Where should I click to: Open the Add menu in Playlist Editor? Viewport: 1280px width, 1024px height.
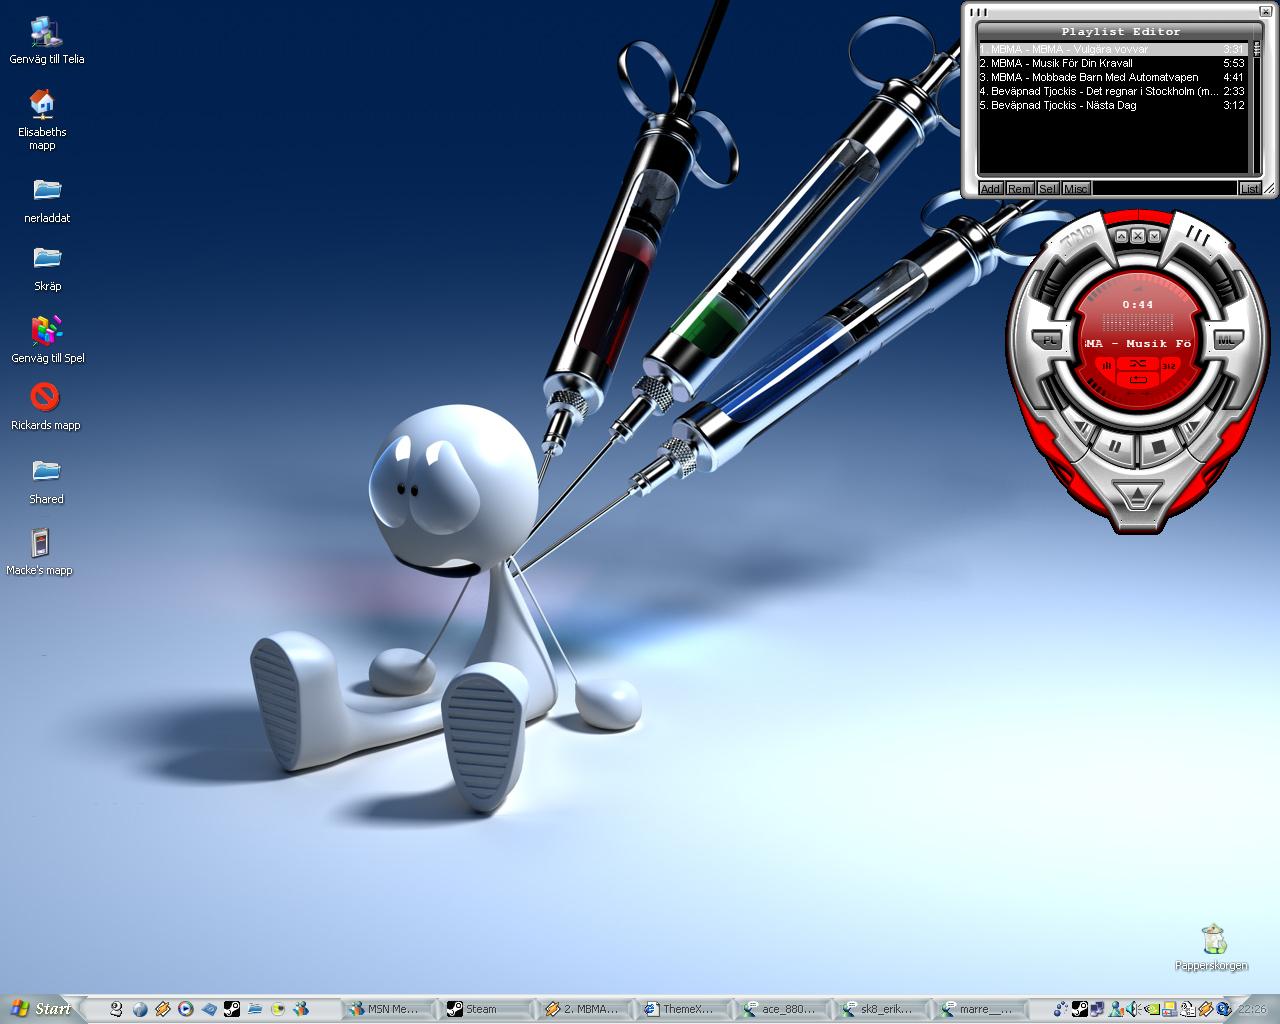pos(990,188)
